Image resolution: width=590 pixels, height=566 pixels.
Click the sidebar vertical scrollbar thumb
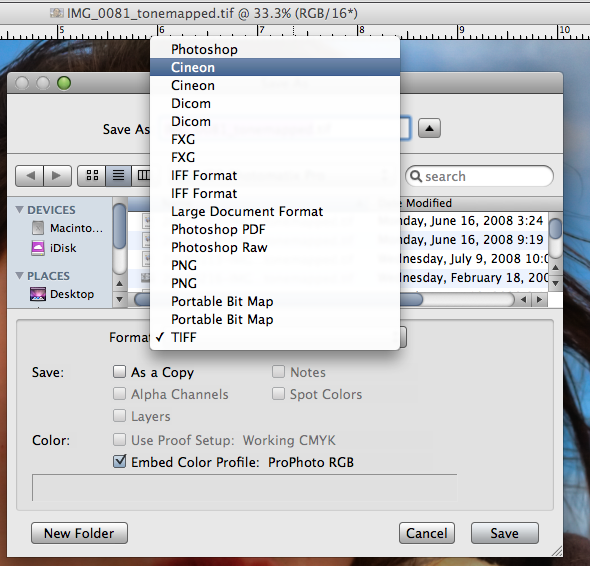(120, 226)
